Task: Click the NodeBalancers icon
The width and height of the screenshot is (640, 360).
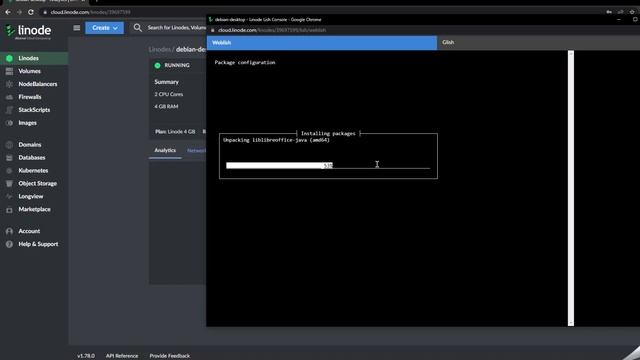Action: 9,84
